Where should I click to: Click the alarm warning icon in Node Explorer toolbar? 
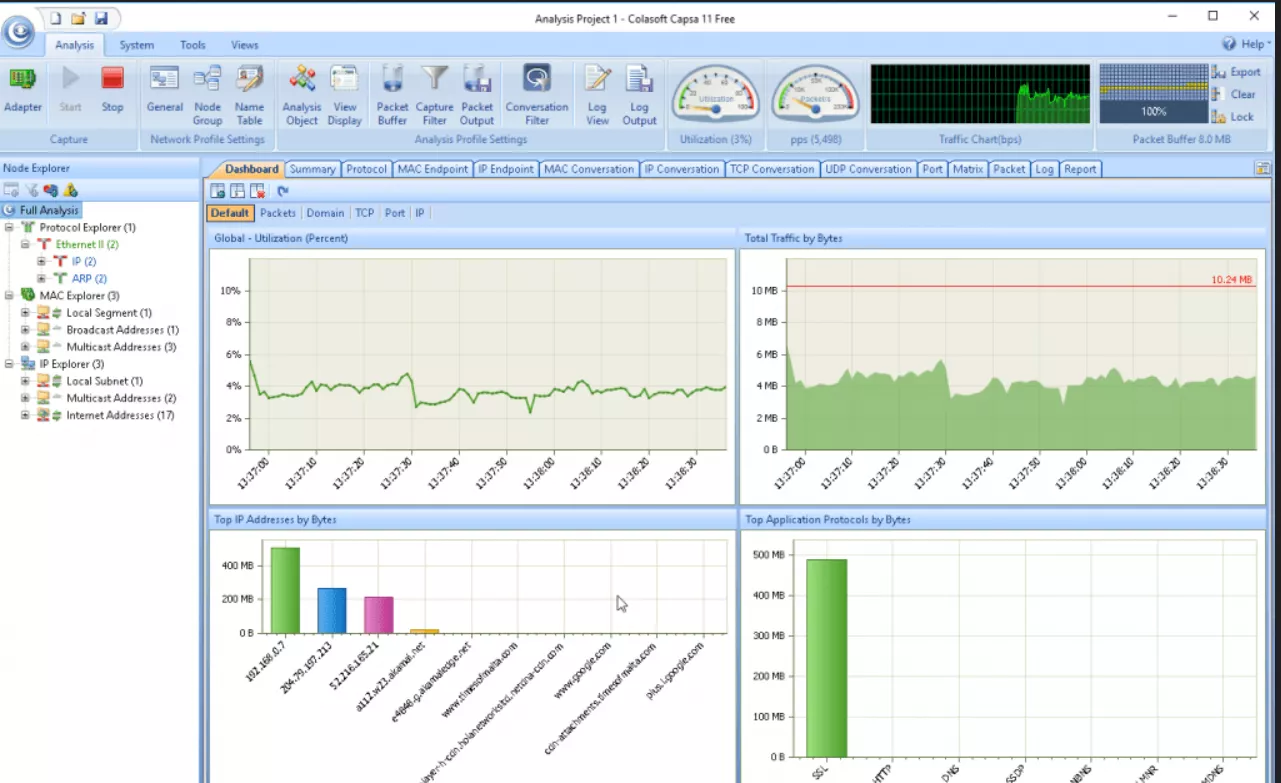[x=69, y=190]
